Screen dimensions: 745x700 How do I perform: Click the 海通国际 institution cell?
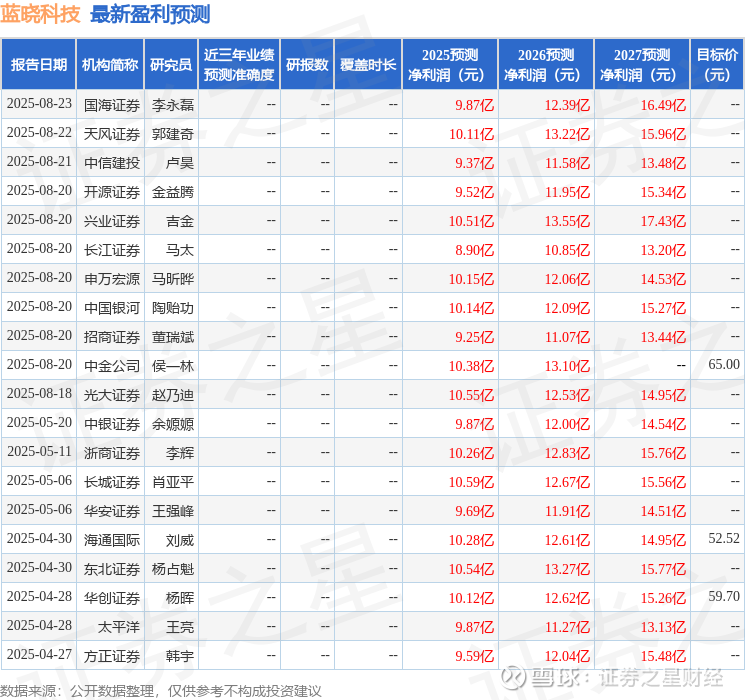click(x=112, y=540)
